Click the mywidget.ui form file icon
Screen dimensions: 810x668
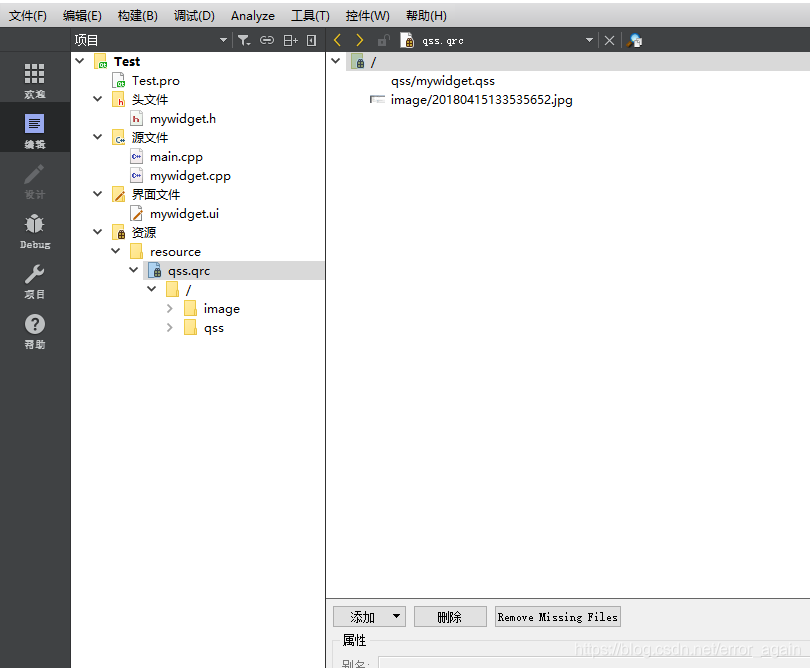tap(136, 213)
